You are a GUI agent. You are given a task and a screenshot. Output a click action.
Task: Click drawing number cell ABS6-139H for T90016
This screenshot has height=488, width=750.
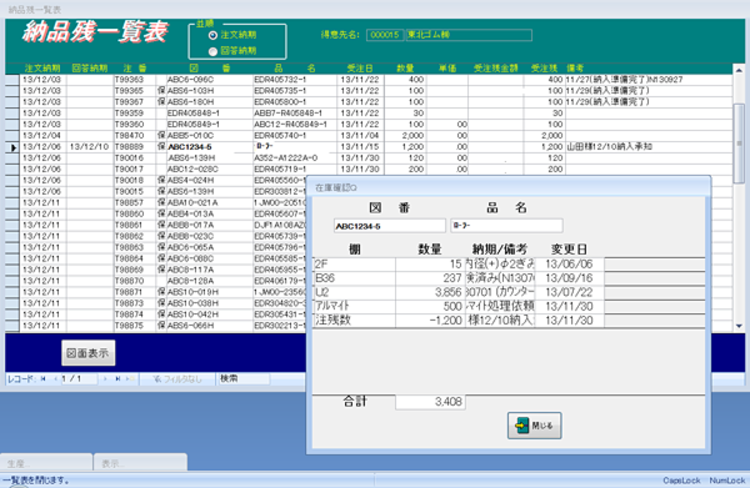point(209,158)
